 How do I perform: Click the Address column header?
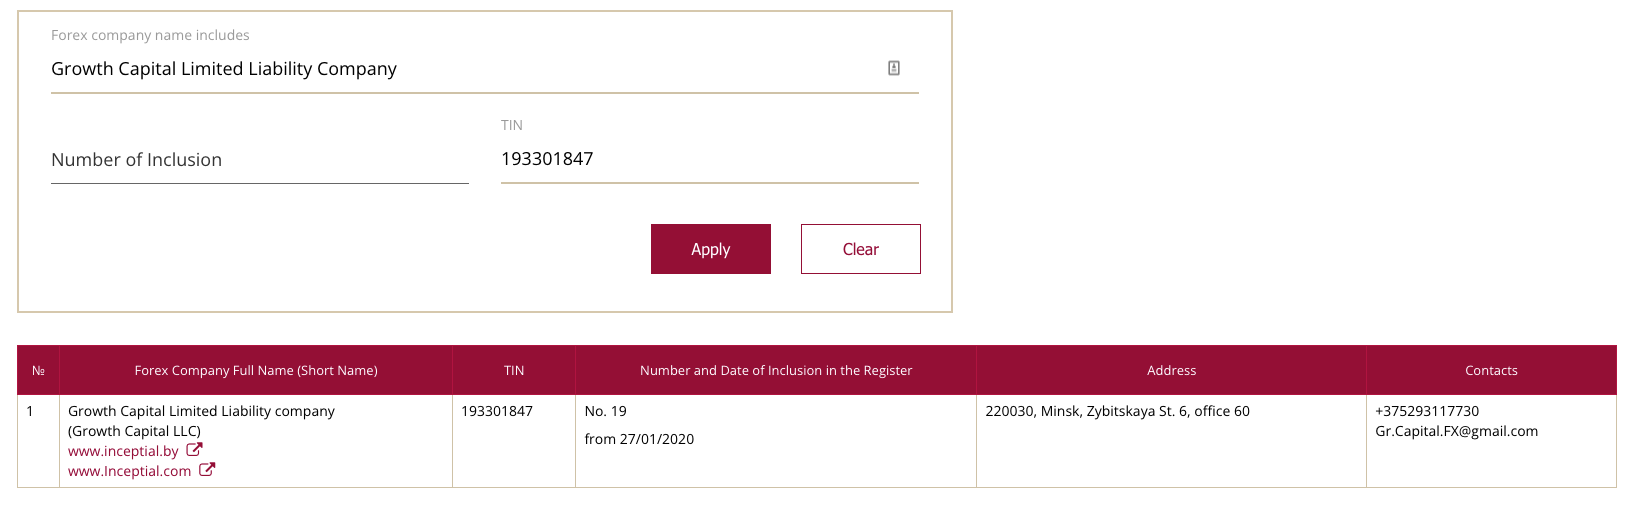1171,370
